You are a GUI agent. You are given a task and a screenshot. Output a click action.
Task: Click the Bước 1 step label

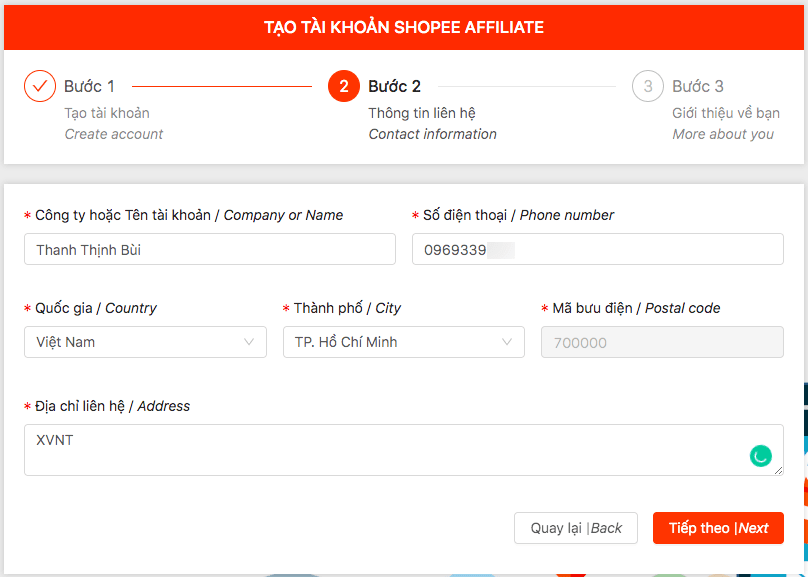tap(89, 86)
